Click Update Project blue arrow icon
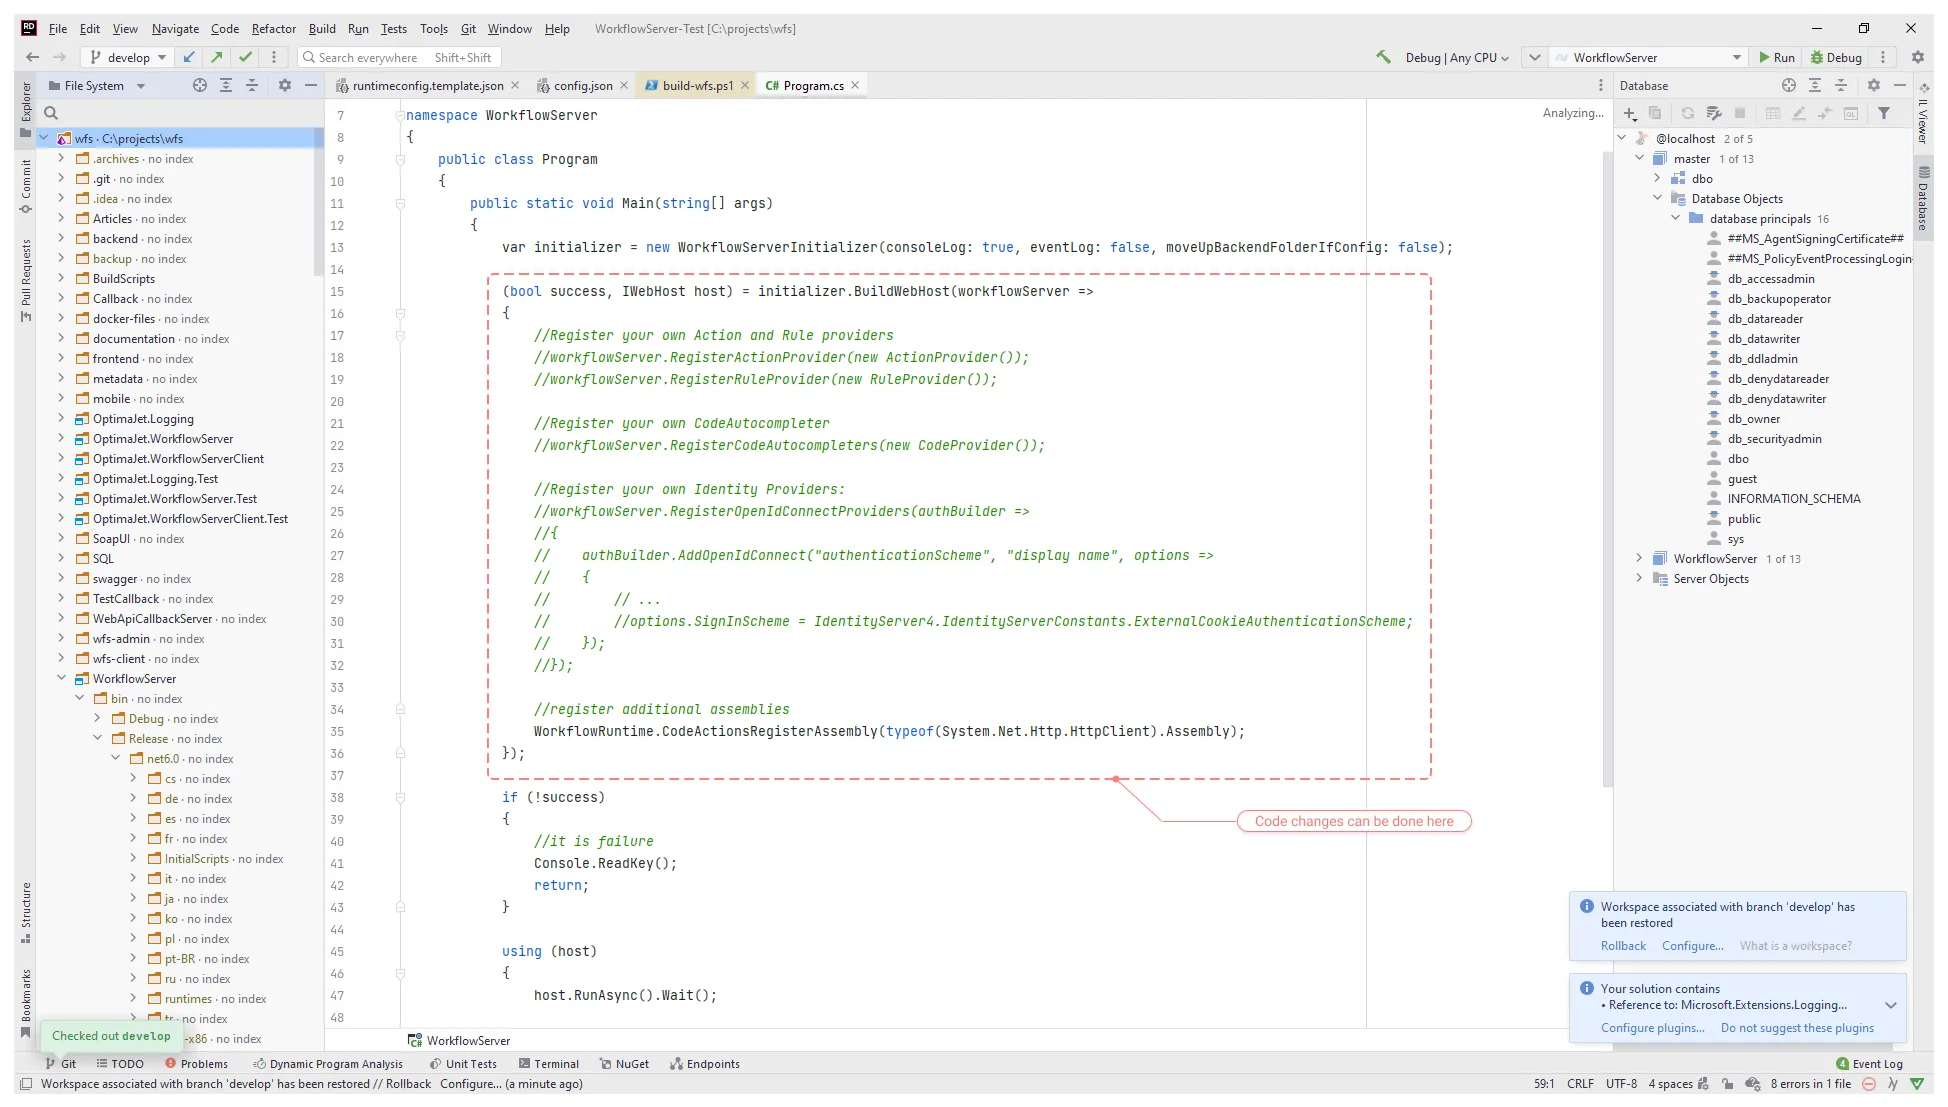 [189, 57]
